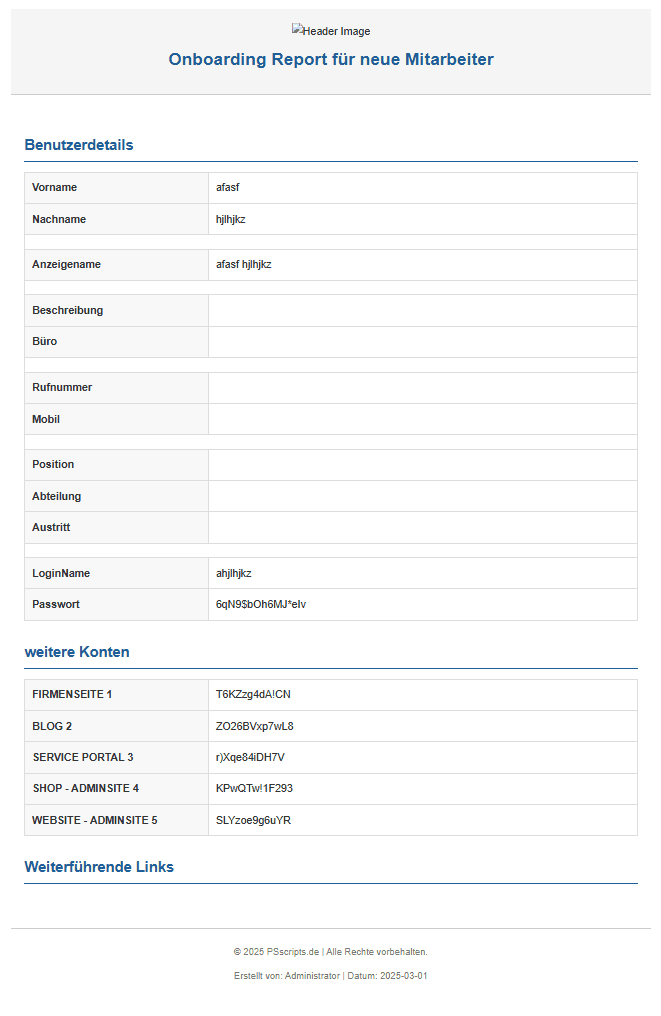Select the Passwort value text
The height and width of the screenshot is (1016, 661).
coord(261,605)
